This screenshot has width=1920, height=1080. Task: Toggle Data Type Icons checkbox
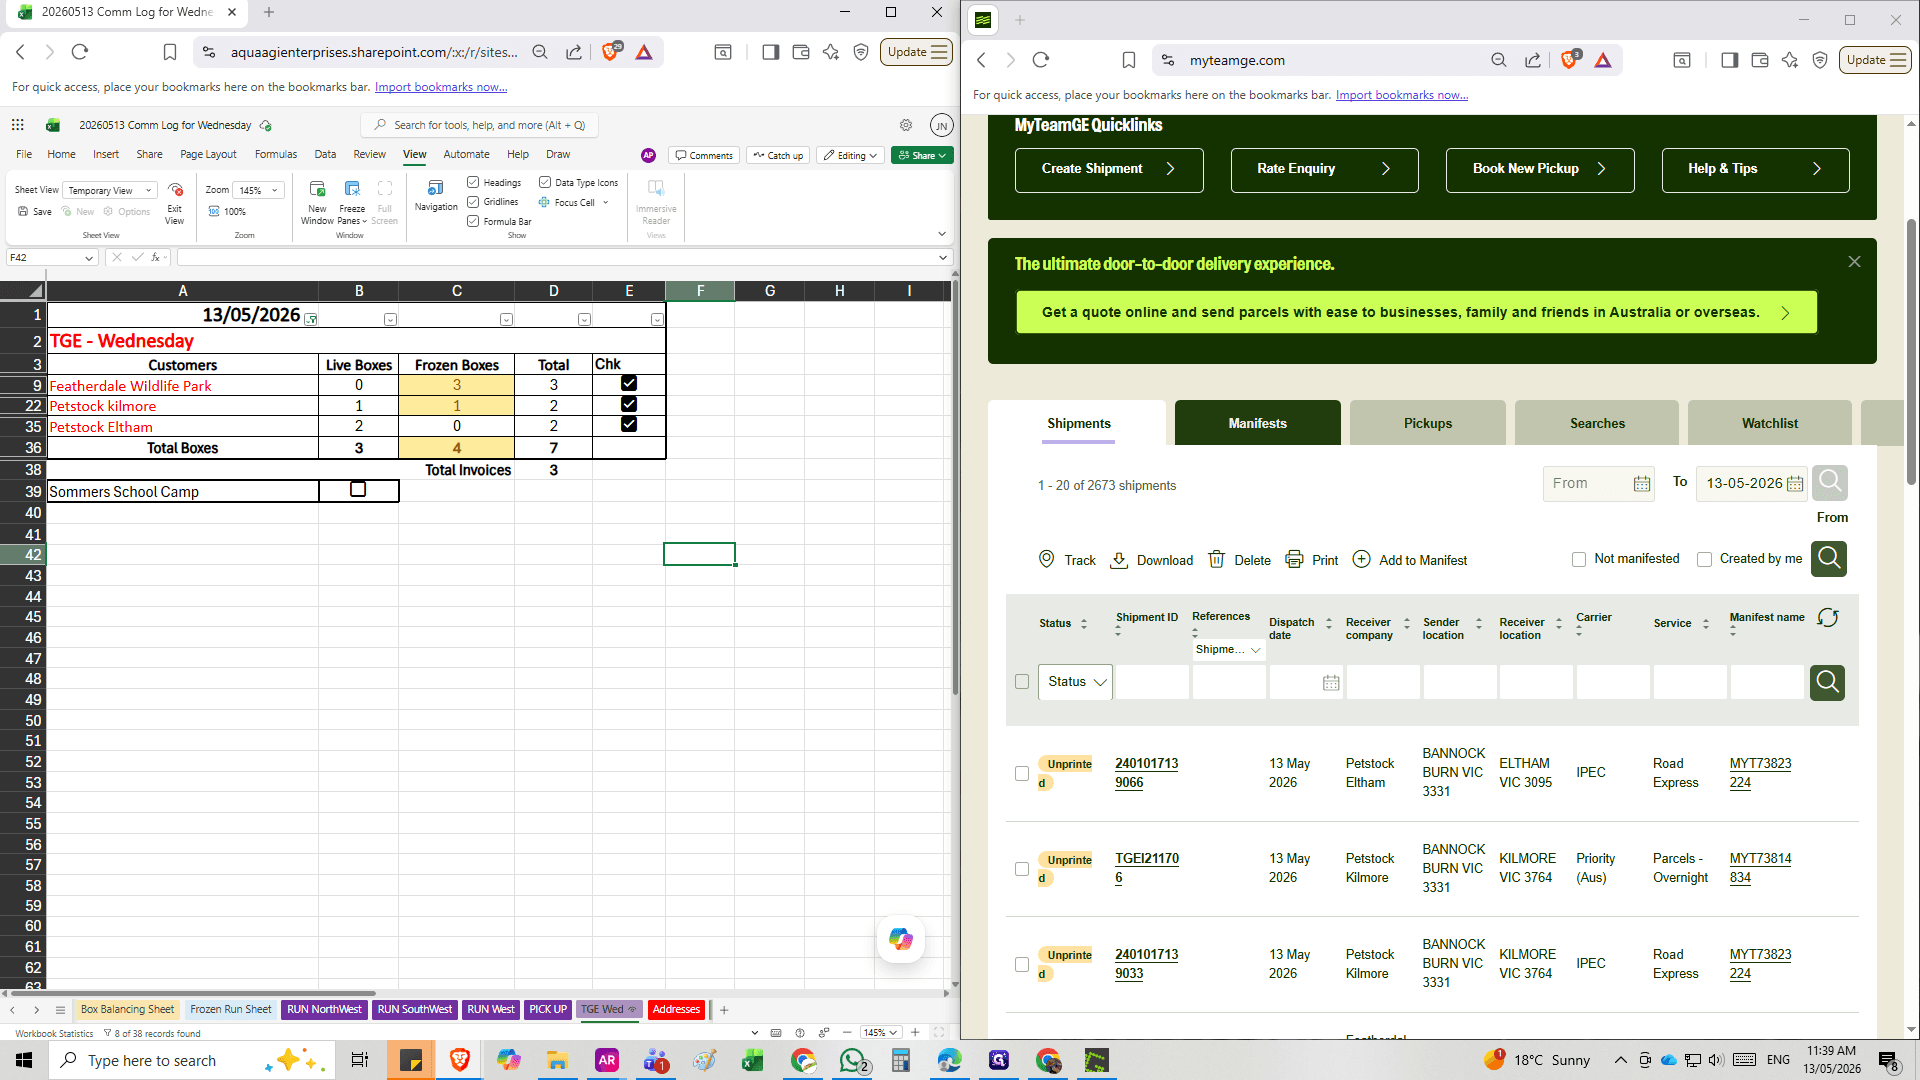[545, 183]
